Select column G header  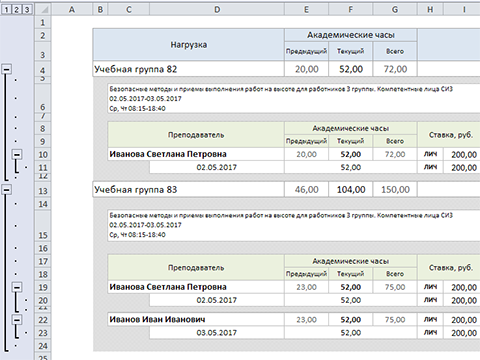395,10
